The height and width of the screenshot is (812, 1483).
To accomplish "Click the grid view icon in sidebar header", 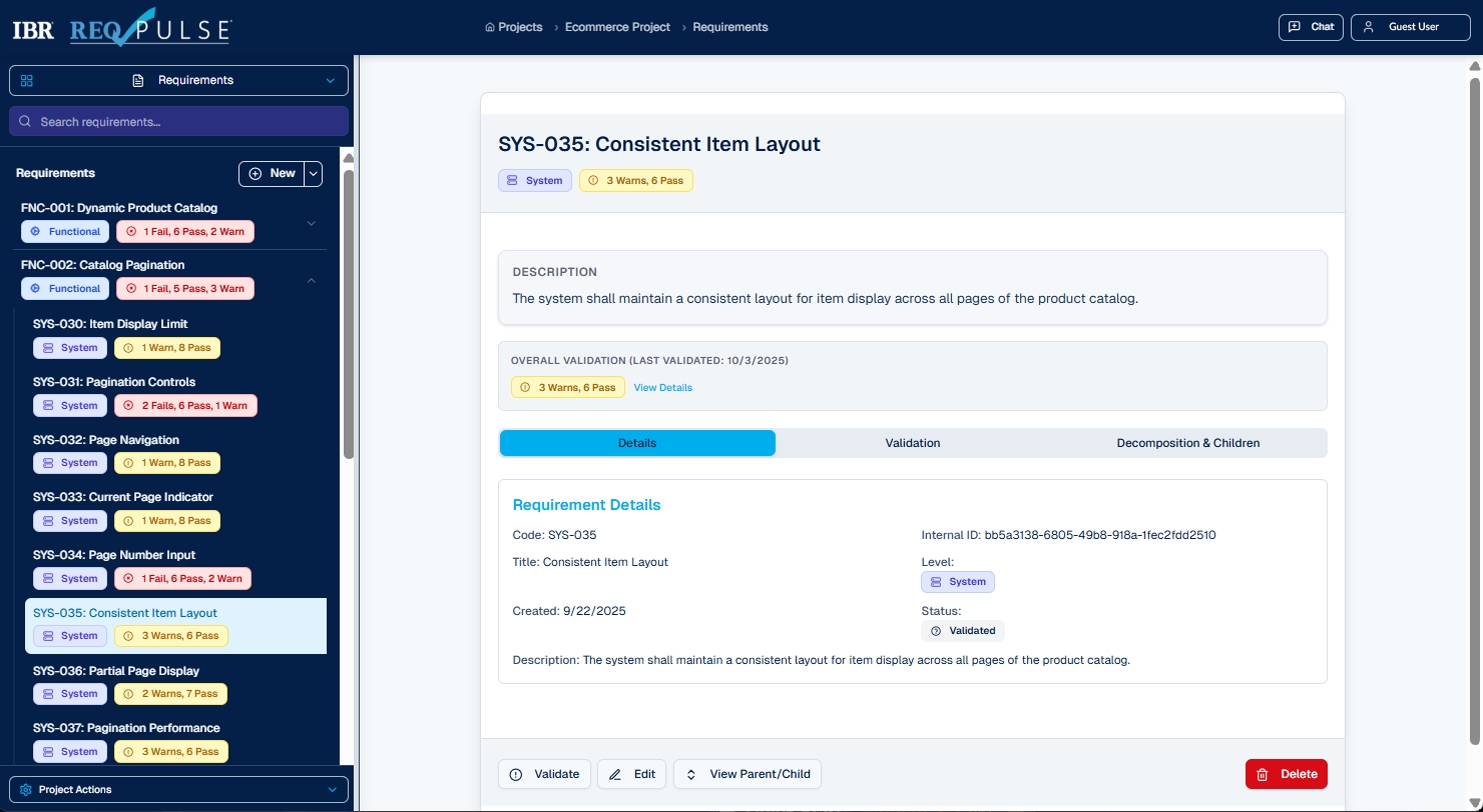I will coord(25,80).
